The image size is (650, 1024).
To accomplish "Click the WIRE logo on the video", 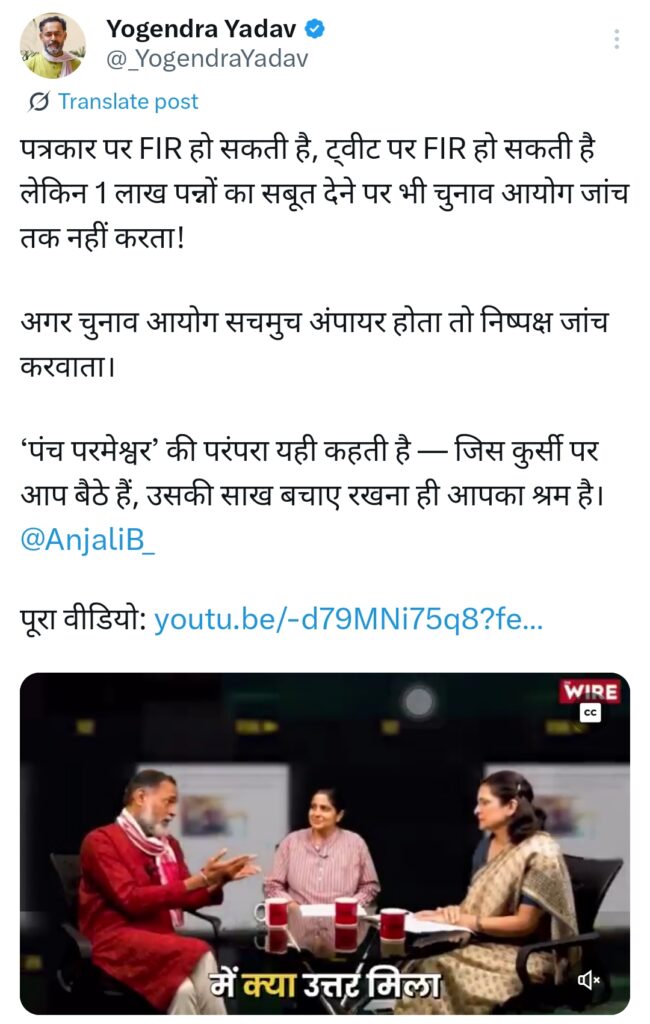I will pos(590,691).
